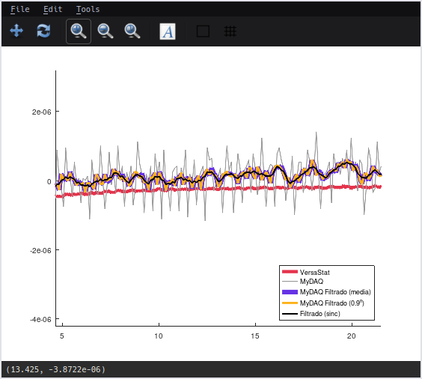Click the x-axis tick label 10
The image size is (422, 379).
[159, 336]
